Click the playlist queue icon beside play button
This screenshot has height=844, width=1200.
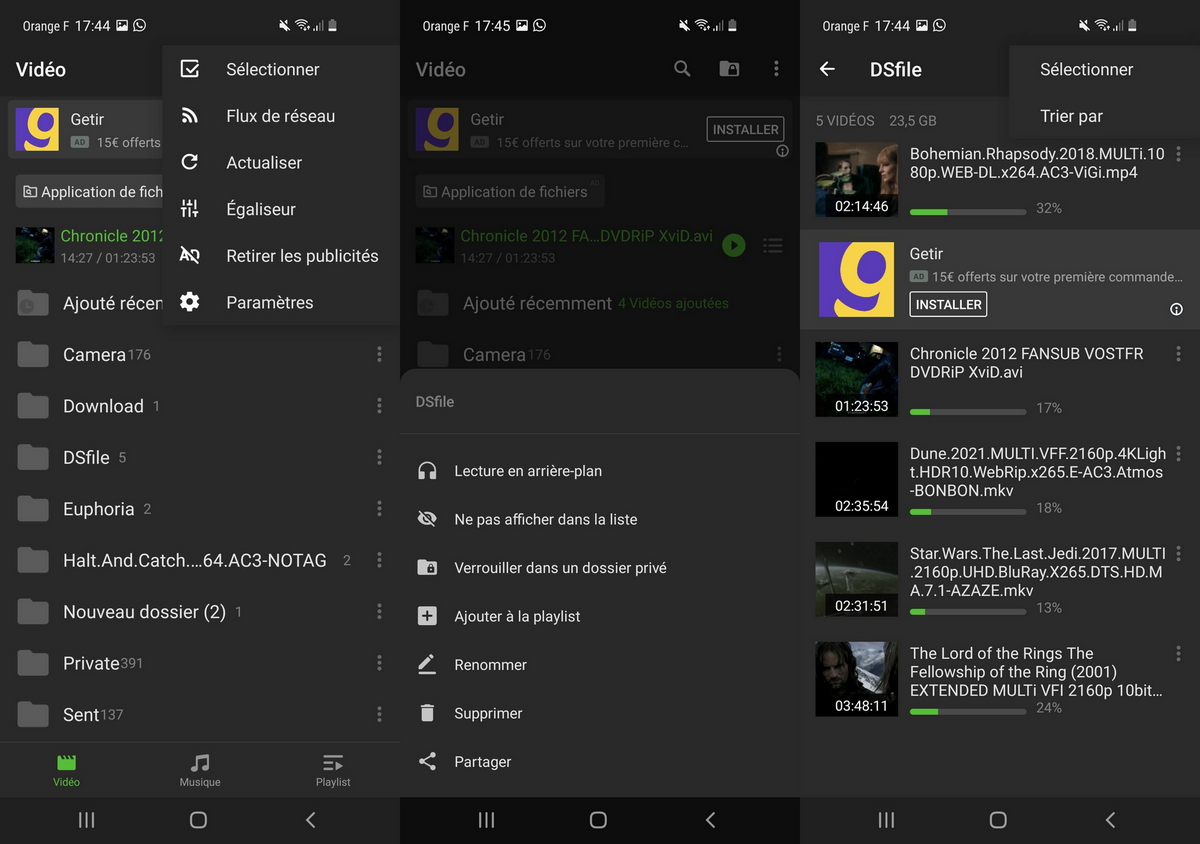(x=772, y=245)
